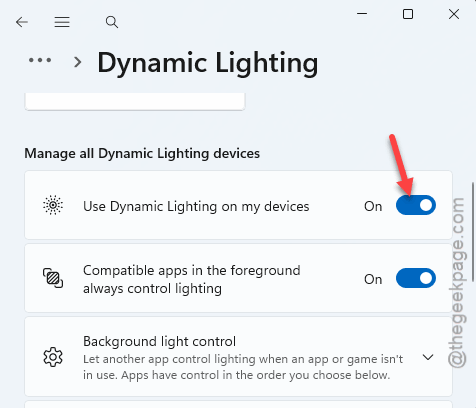This screenshot has width=476, height=408.
Task: Click the Dynamic Lighting sun icon
Action: point(53,205)
